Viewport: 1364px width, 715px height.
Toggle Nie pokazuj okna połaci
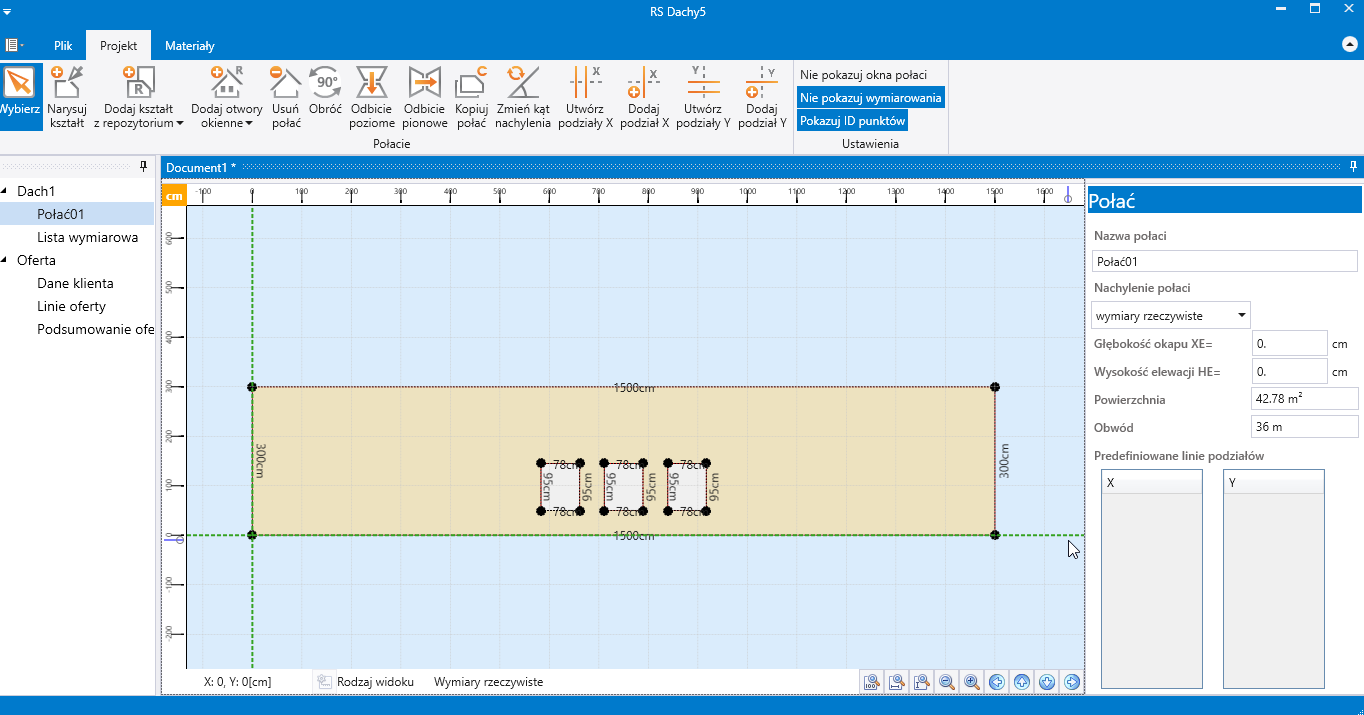click(863, 75)
